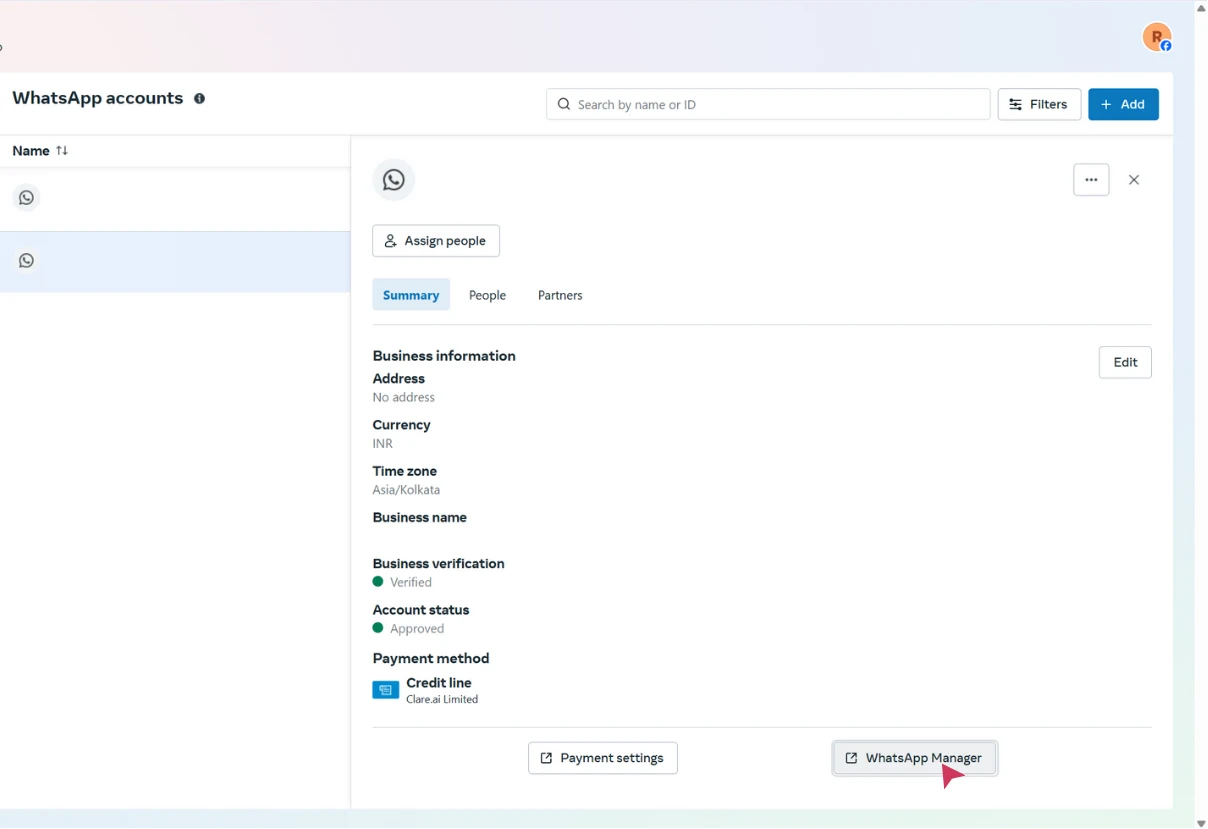Image resolution: width=1208 pixels, height=829 pixels.
Task: Close the account details panel
Action: tap(1134, 180)
